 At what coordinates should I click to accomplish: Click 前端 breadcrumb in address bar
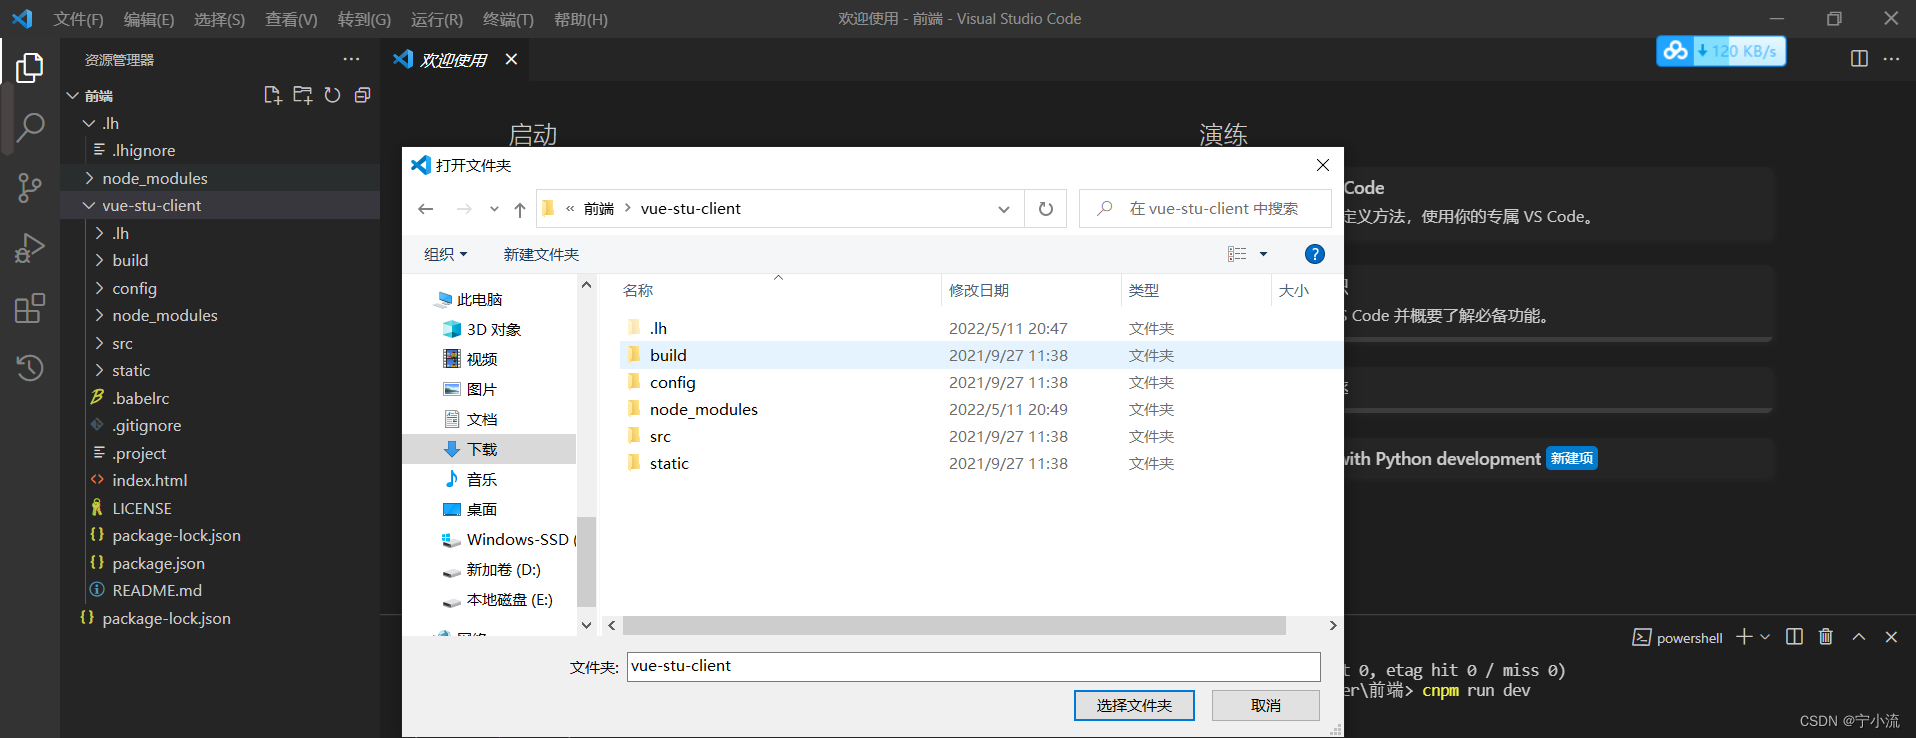(599, 209)
